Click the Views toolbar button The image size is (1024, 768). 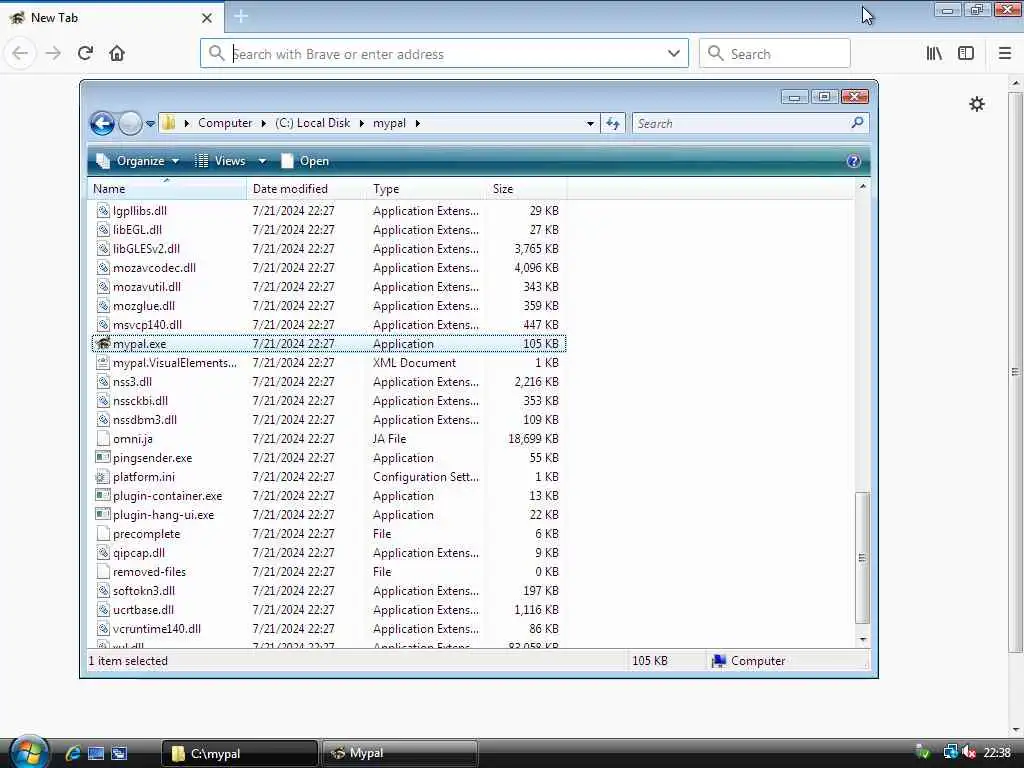pyautogui.click(x=220, y=161)
